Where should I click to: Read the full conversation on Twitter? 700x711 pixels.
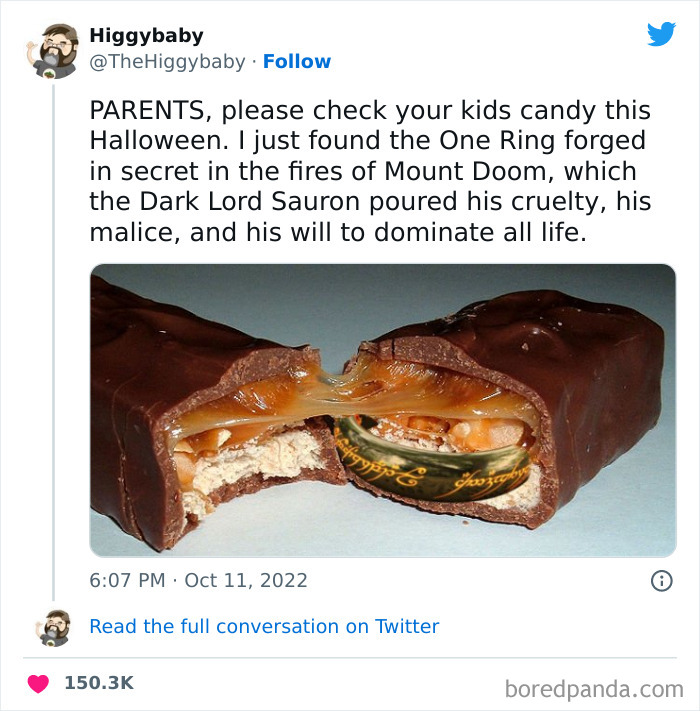point(264,627)
